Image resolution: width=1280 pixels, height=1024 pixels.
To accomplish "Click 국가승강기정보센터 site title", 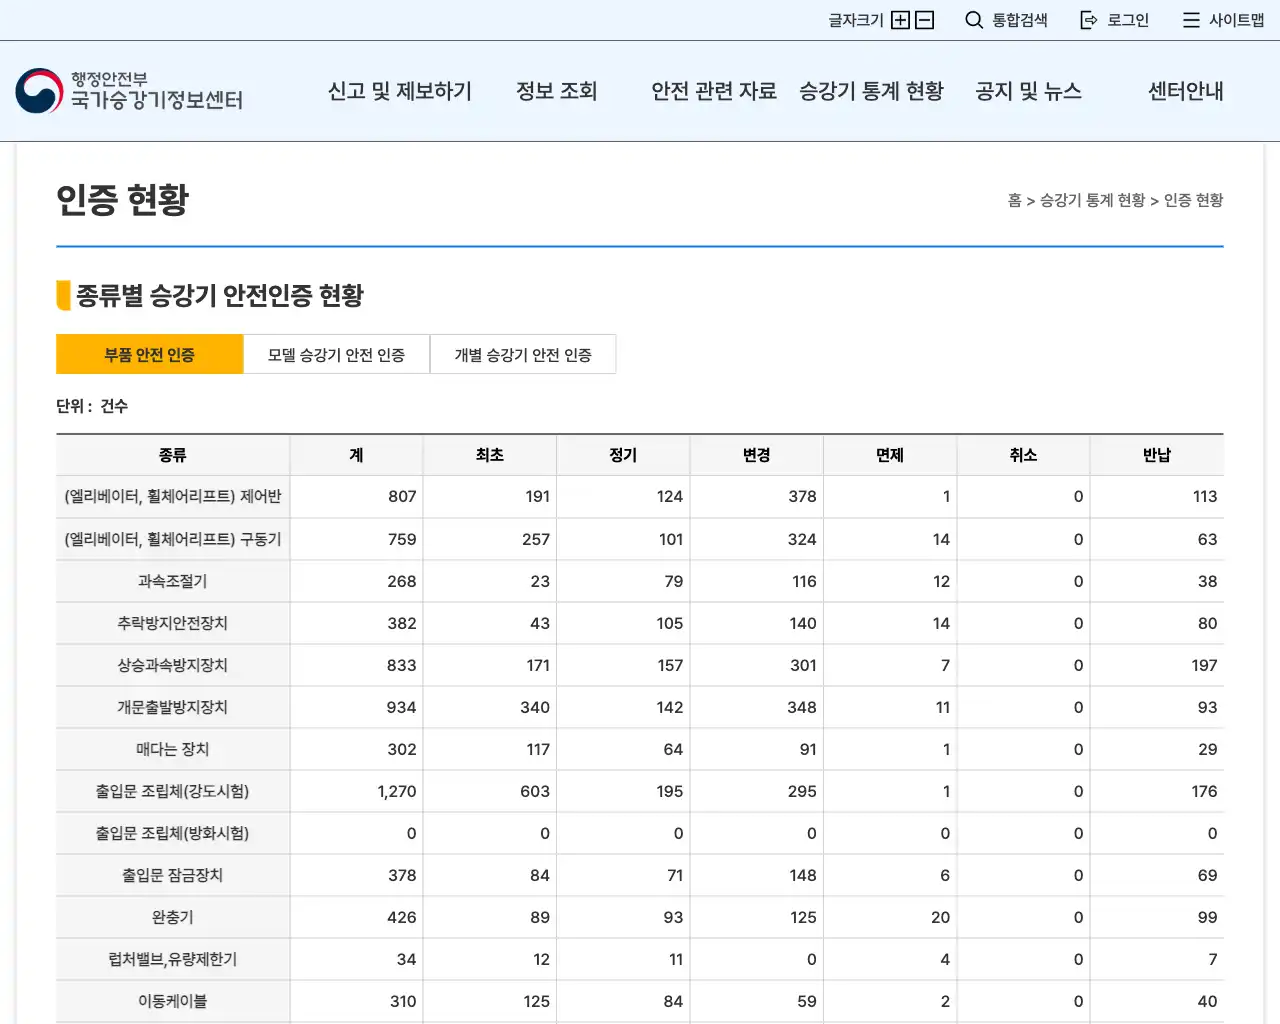I will [157, 100].
